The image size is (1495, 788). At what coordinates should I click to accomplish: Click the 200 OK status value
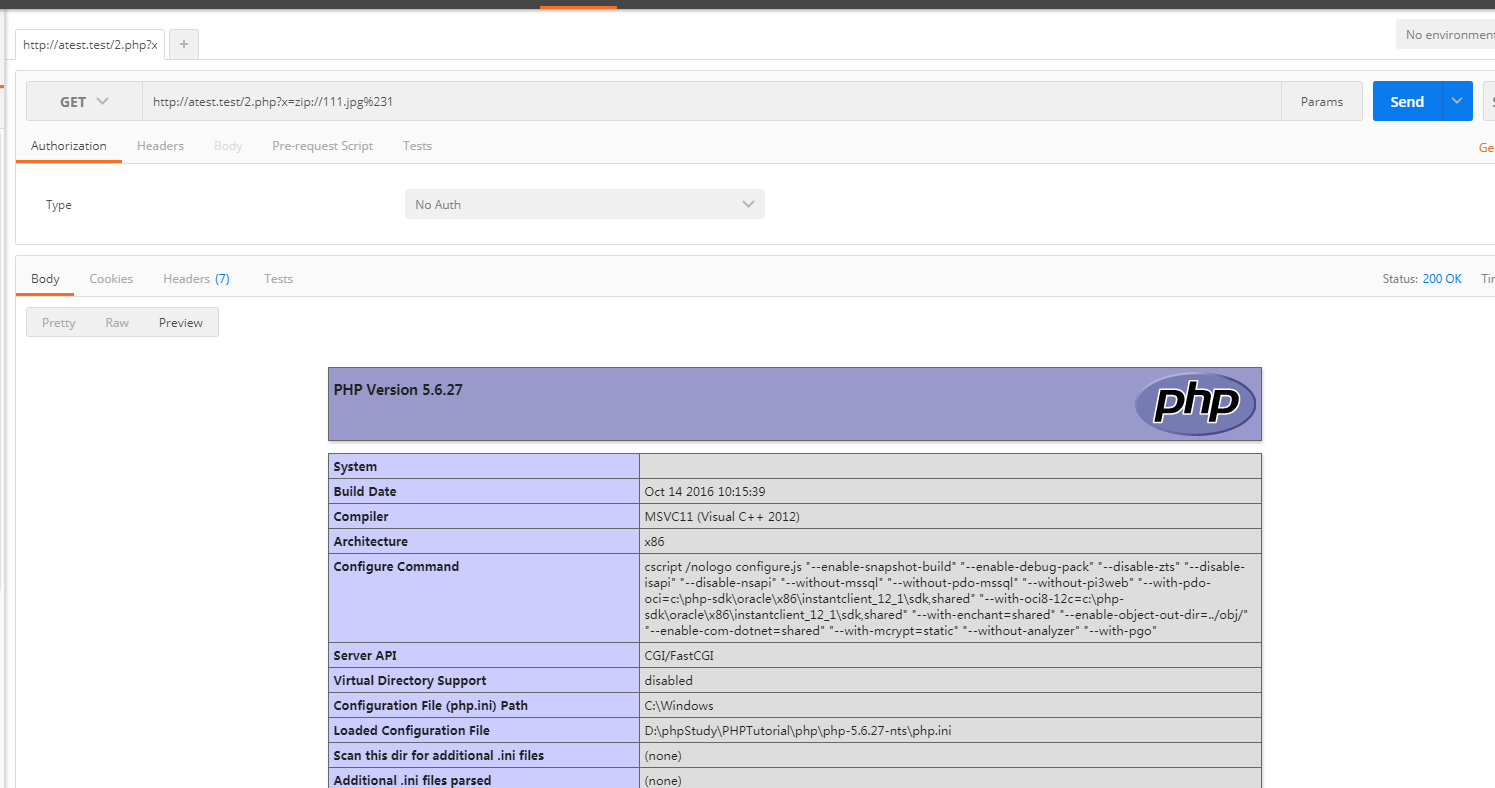coord(1442,279)
